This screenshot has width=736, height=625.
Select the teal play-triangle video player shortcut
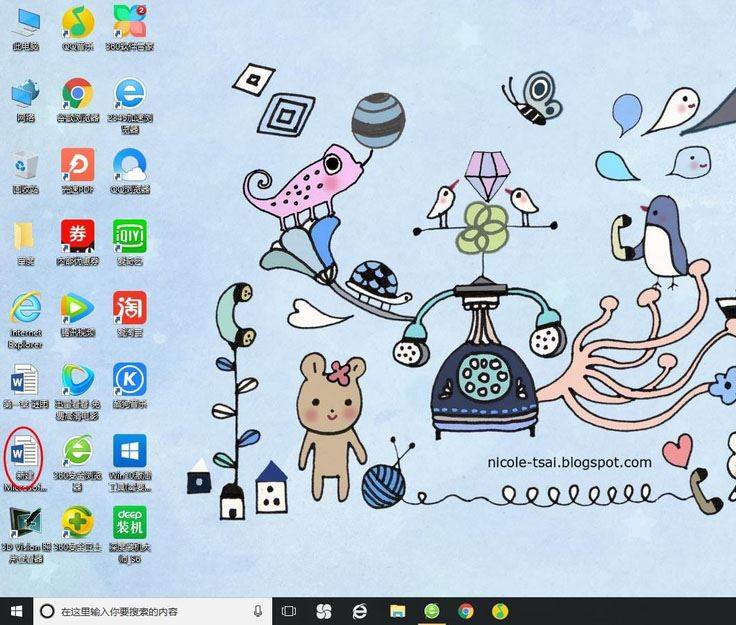point(77,392)
